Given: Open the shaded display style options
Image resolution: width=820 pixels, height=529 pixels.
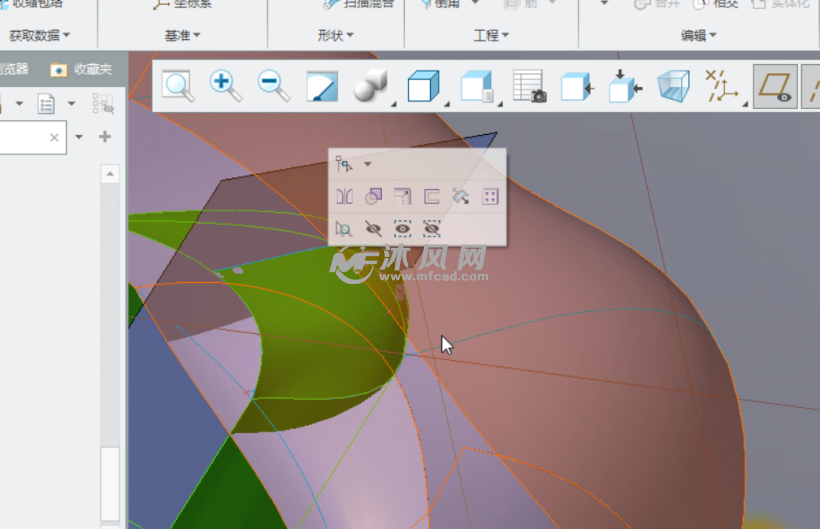Looking at the screenshot, I should (372, 86).
